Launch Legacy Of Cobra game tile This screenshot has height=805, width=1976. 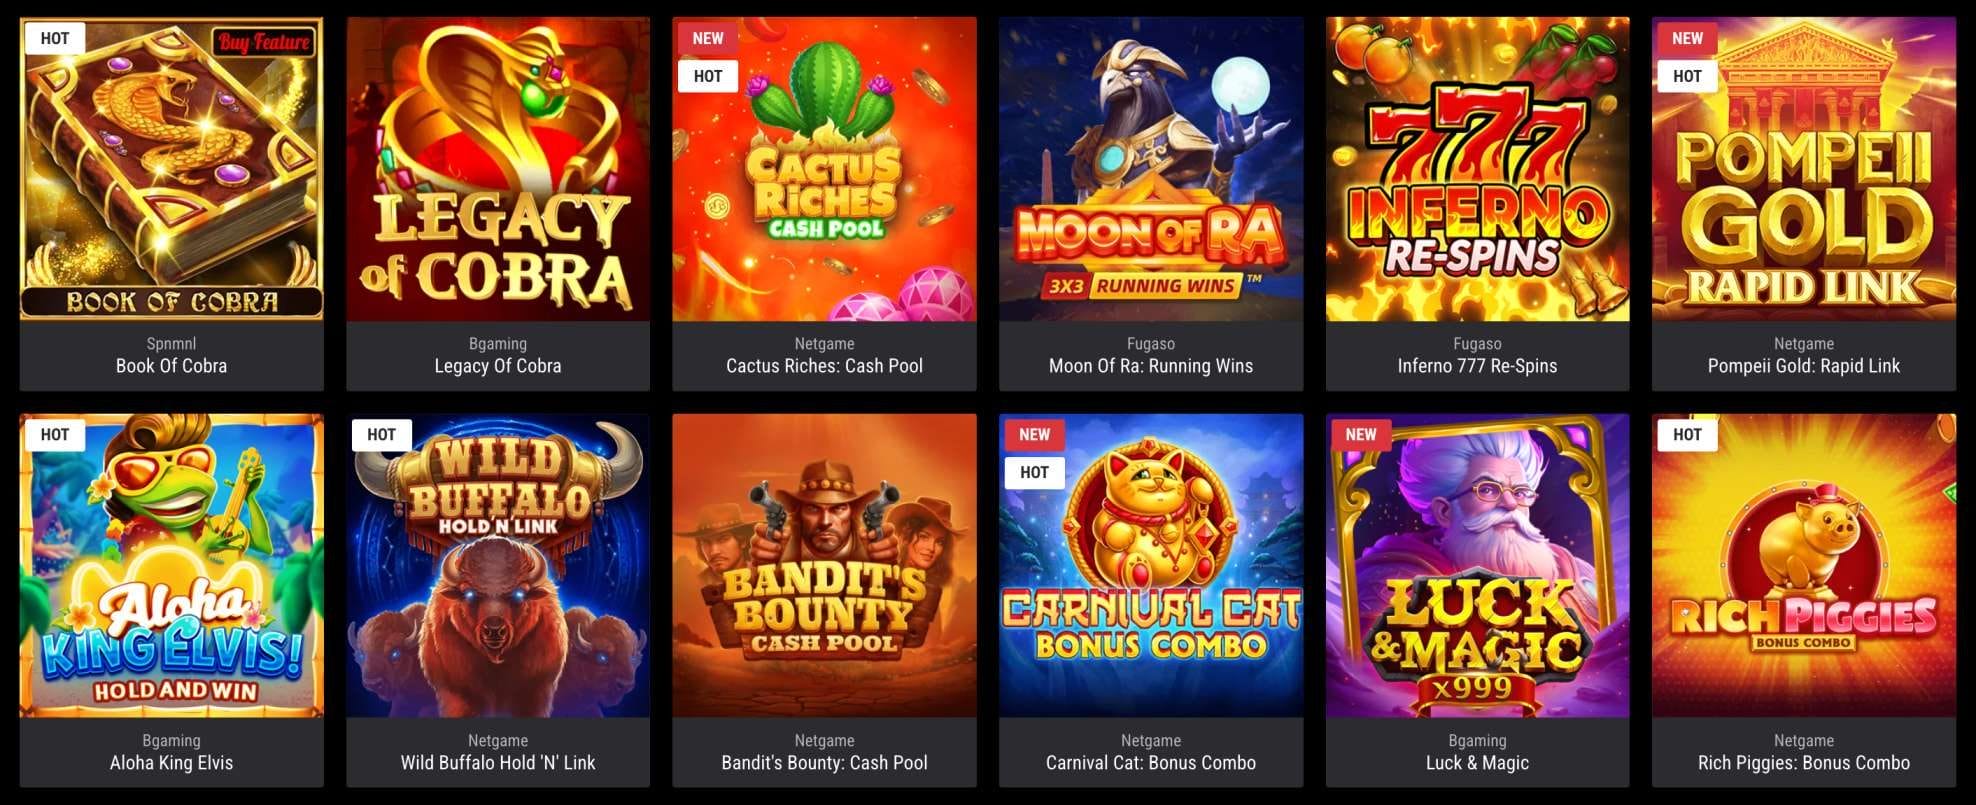(498, 169)
